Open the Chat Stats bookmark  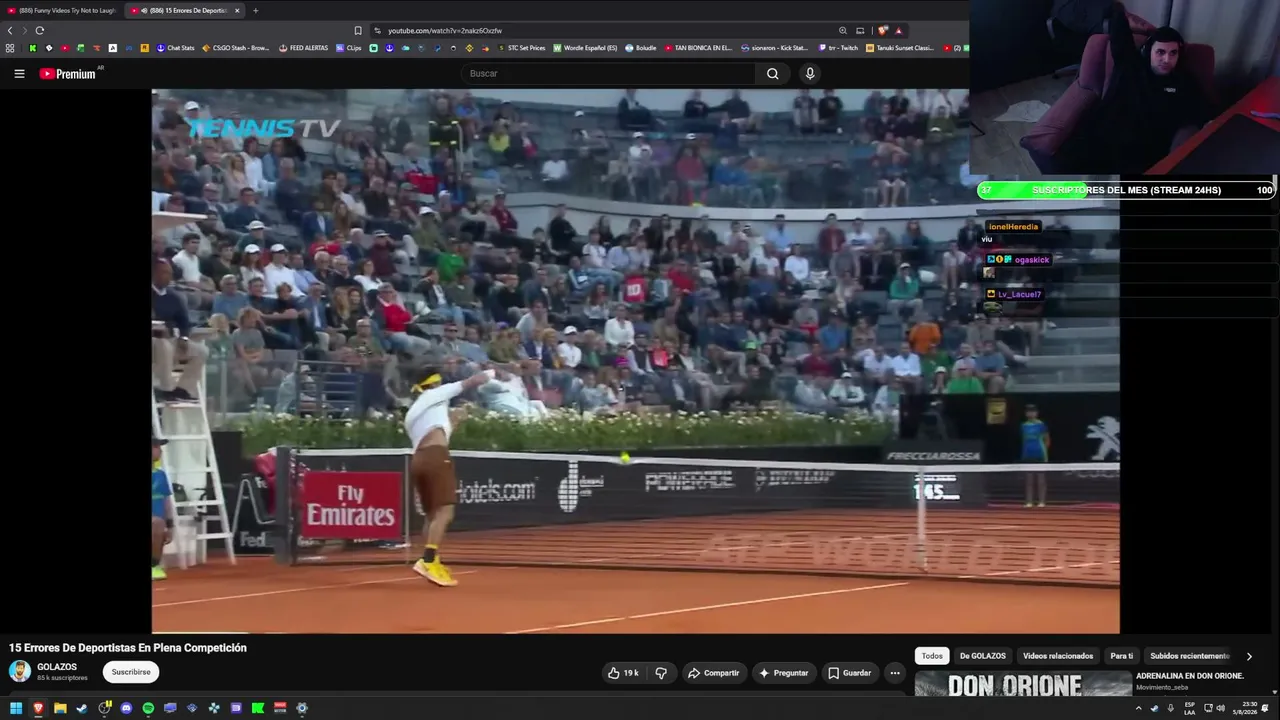click(175, 48)
